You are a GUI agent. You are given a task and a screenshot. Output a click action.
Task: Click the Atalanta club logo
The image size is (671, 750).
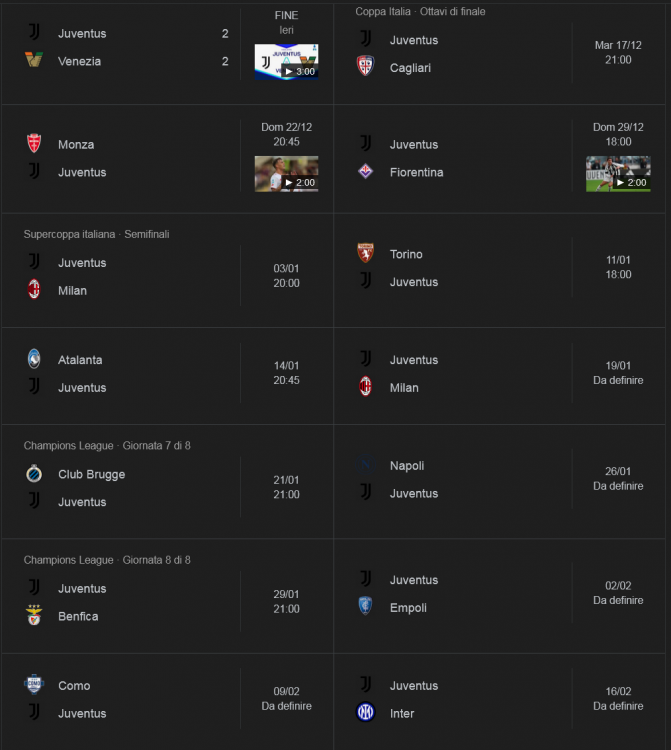(34, 359)
